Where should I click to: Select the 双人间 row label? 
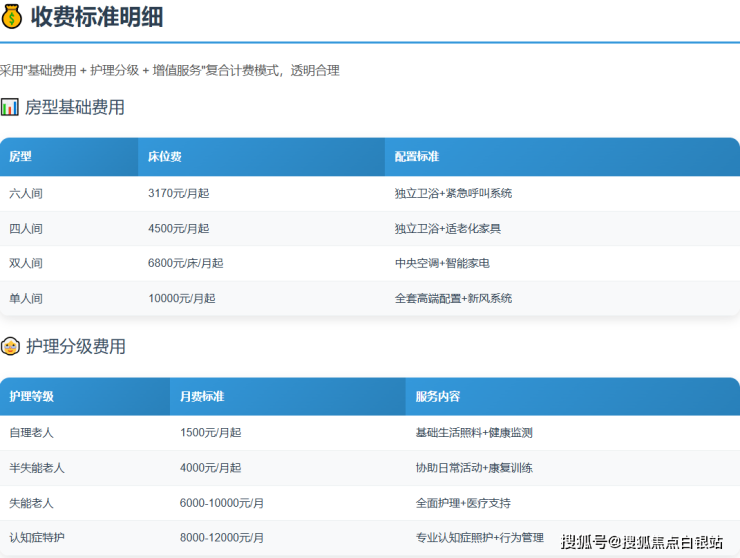point(26,264)
